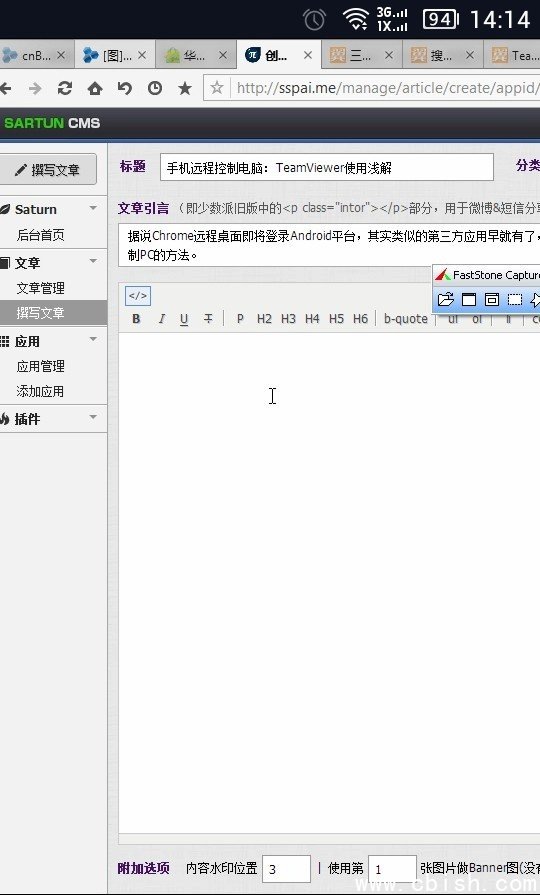This screenshot has height=895, width=540.
Task: Capture active window in FastStone Capture
Action: [x=469, y=299]
